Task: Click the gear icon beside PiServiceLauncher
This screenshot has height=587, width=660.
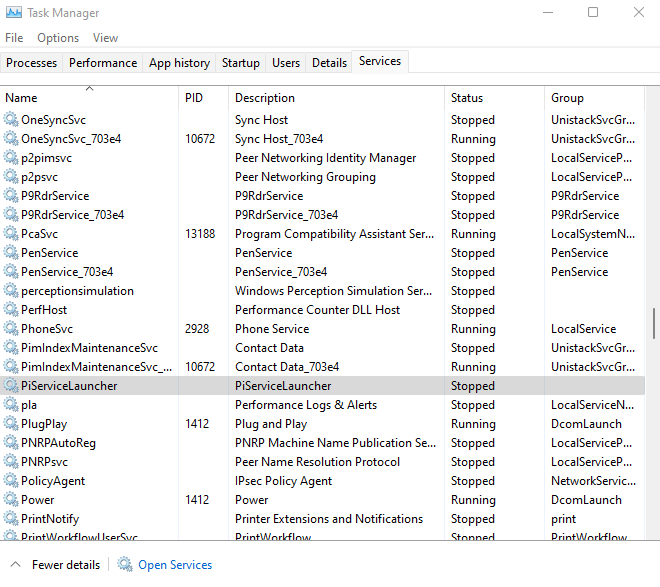Action: pyautogui.click(x=11, y=385)
